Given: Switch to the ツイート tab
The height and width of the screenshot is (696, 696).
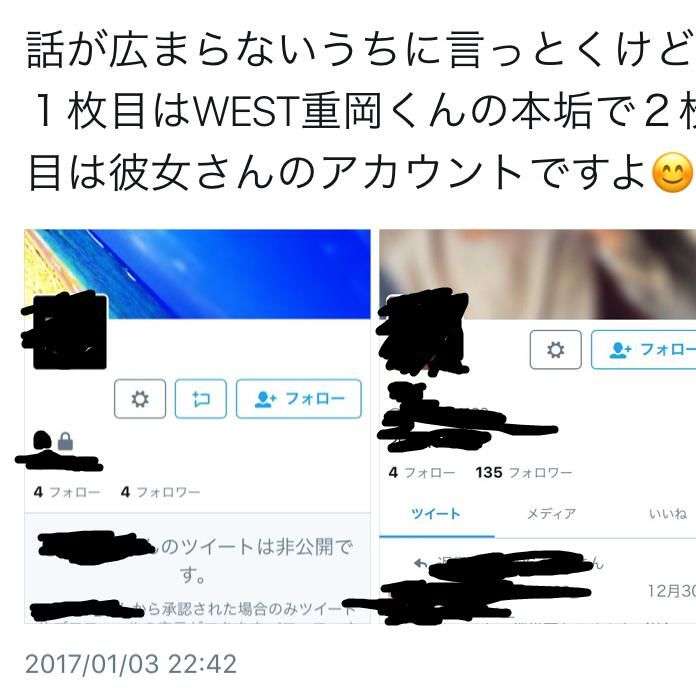Looking at the screenshot, I should [436, 514].
